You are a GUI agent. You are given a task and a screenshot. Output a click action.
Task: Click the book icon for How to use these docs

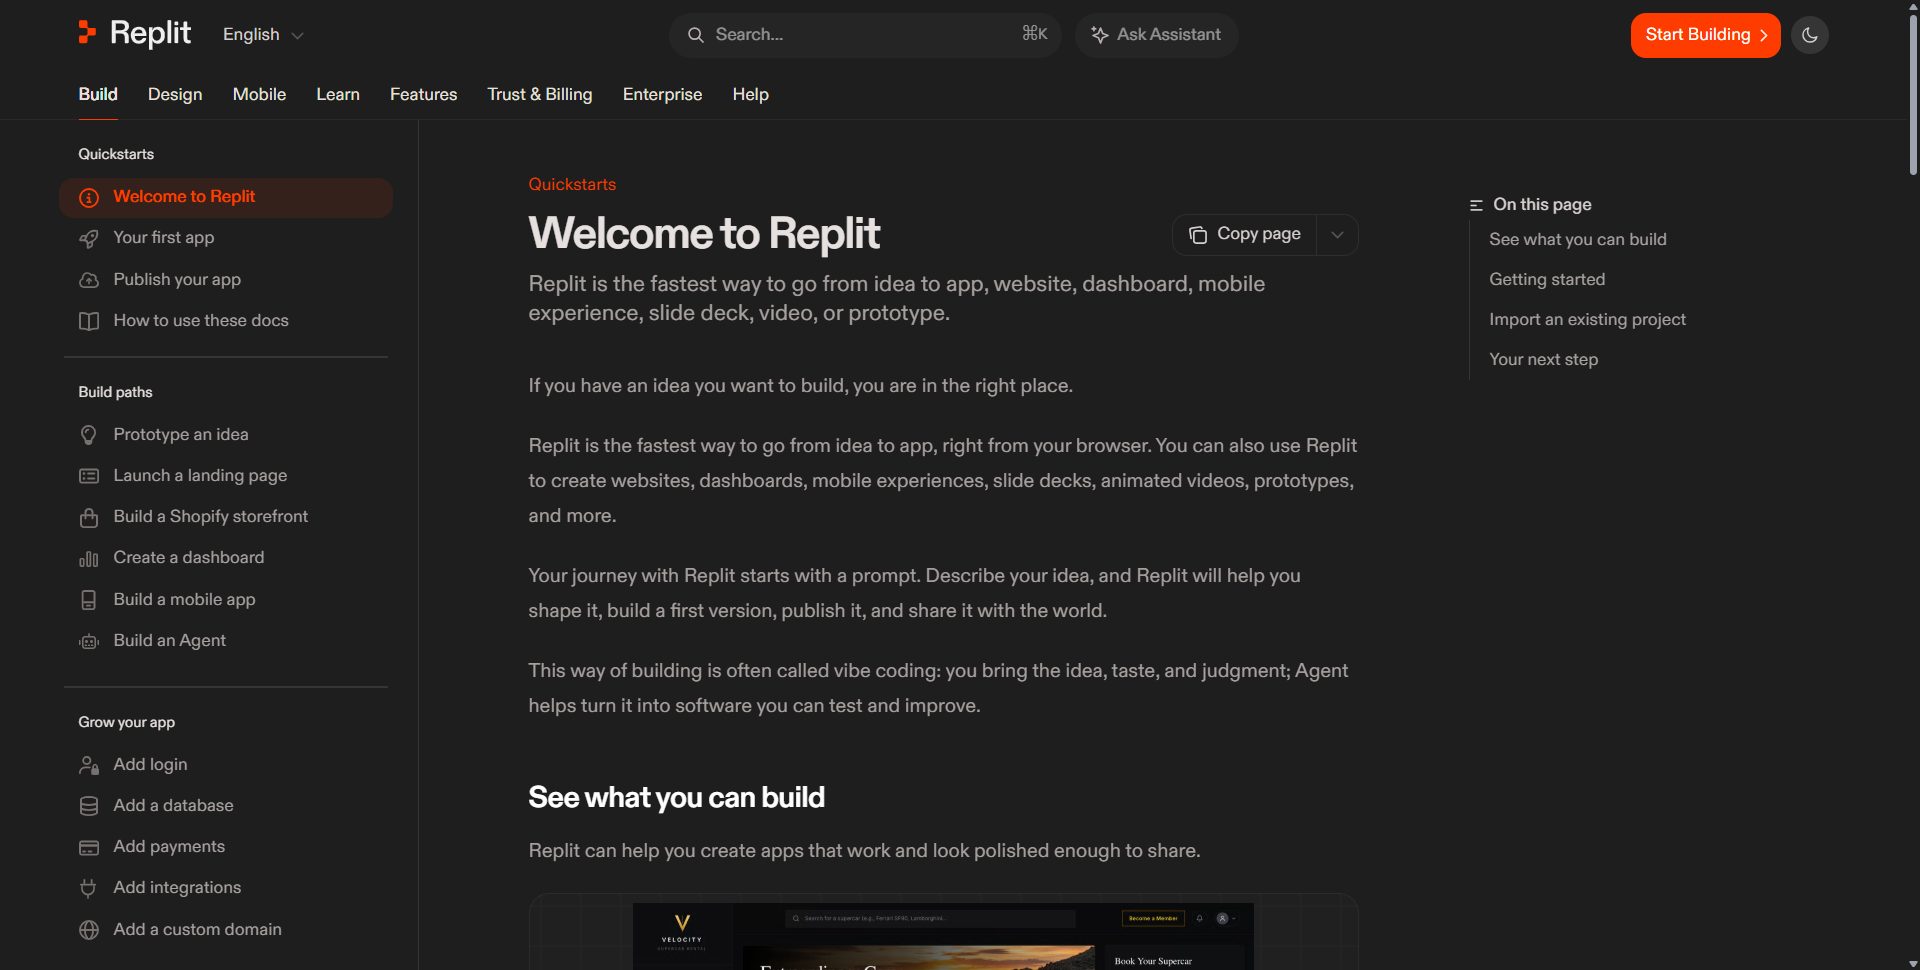tap(89, 321)
